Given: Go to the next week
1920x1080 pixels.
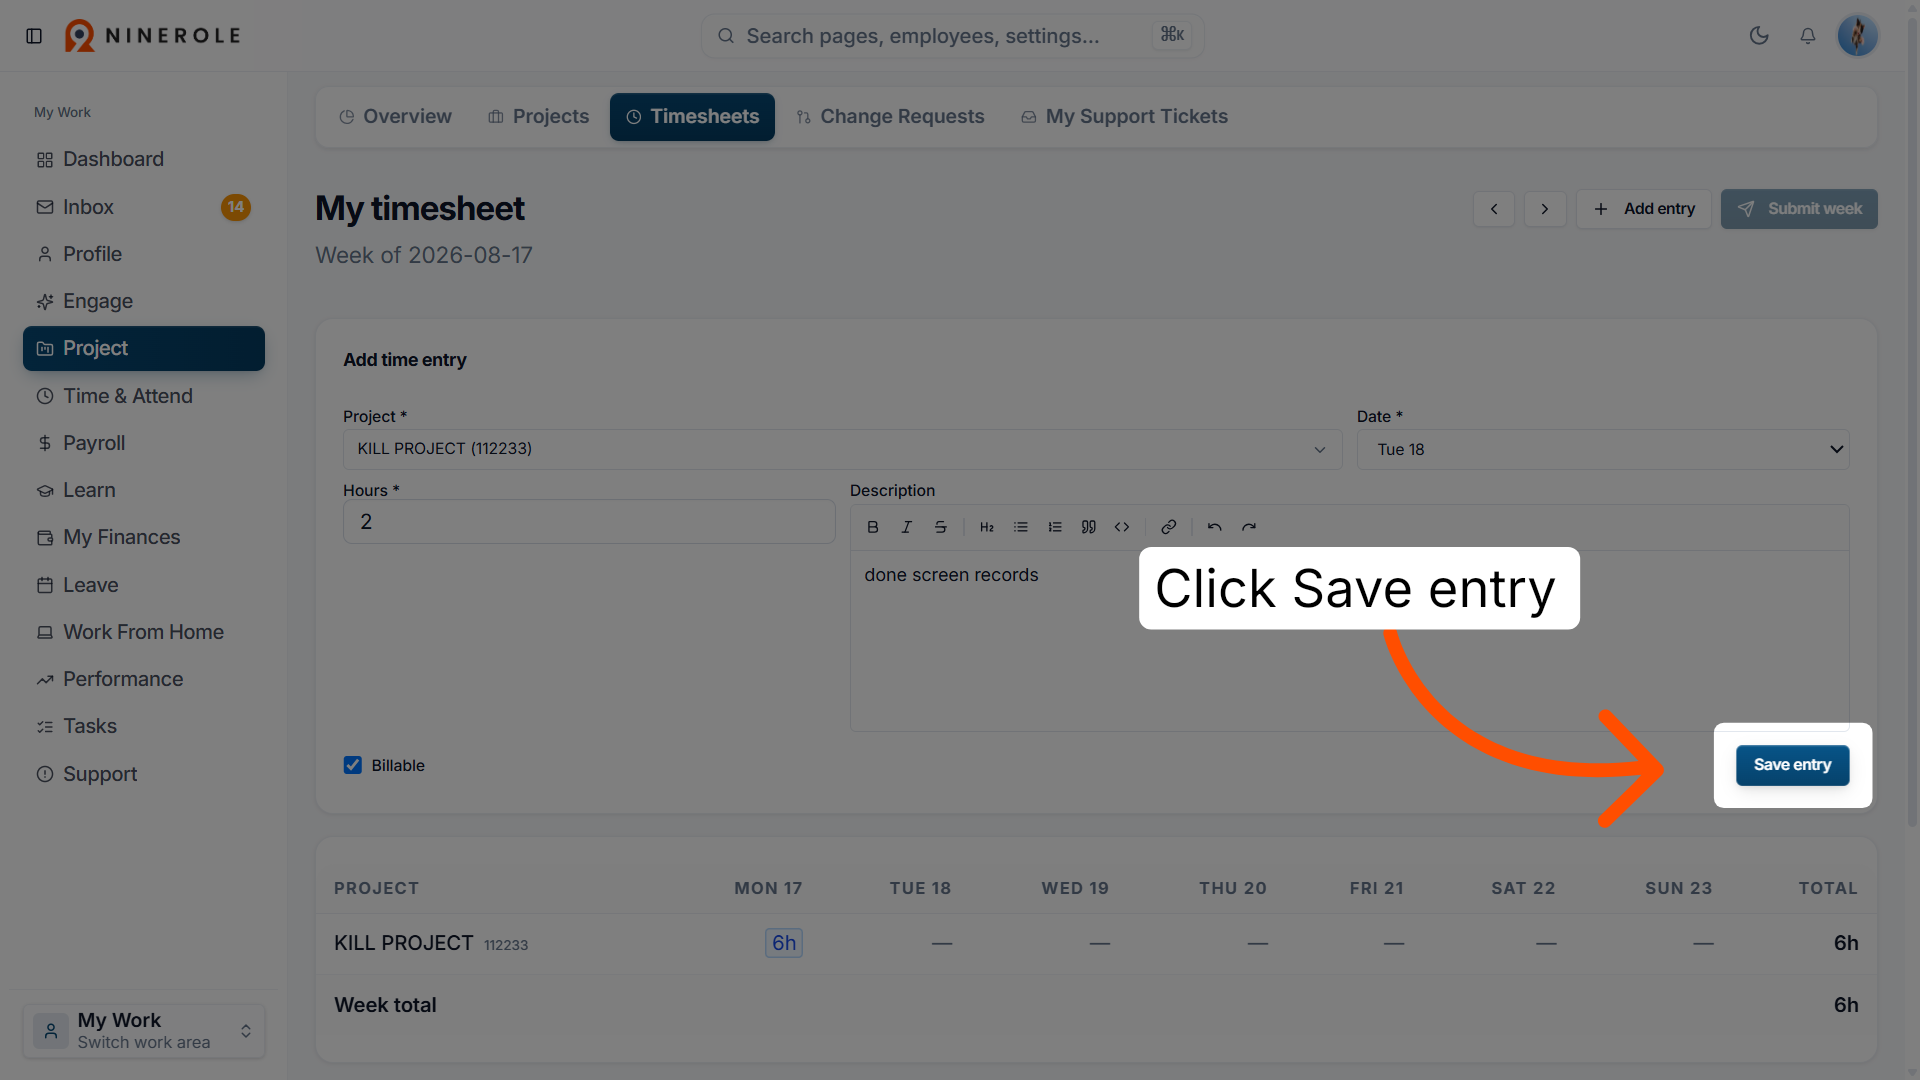Looking at the screenshot, I should tap(1545, 209).
